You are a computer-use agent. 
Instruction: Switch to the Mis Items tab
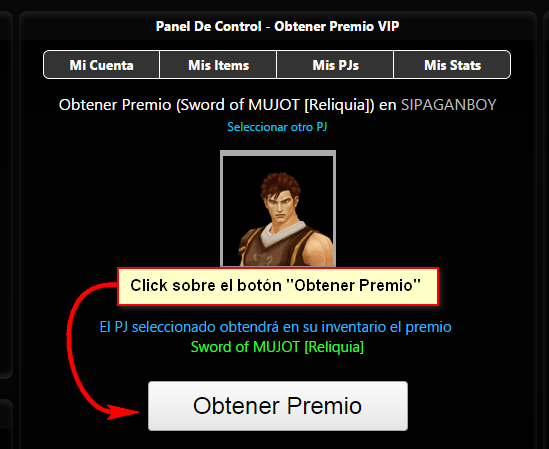(x=218, y=65)
